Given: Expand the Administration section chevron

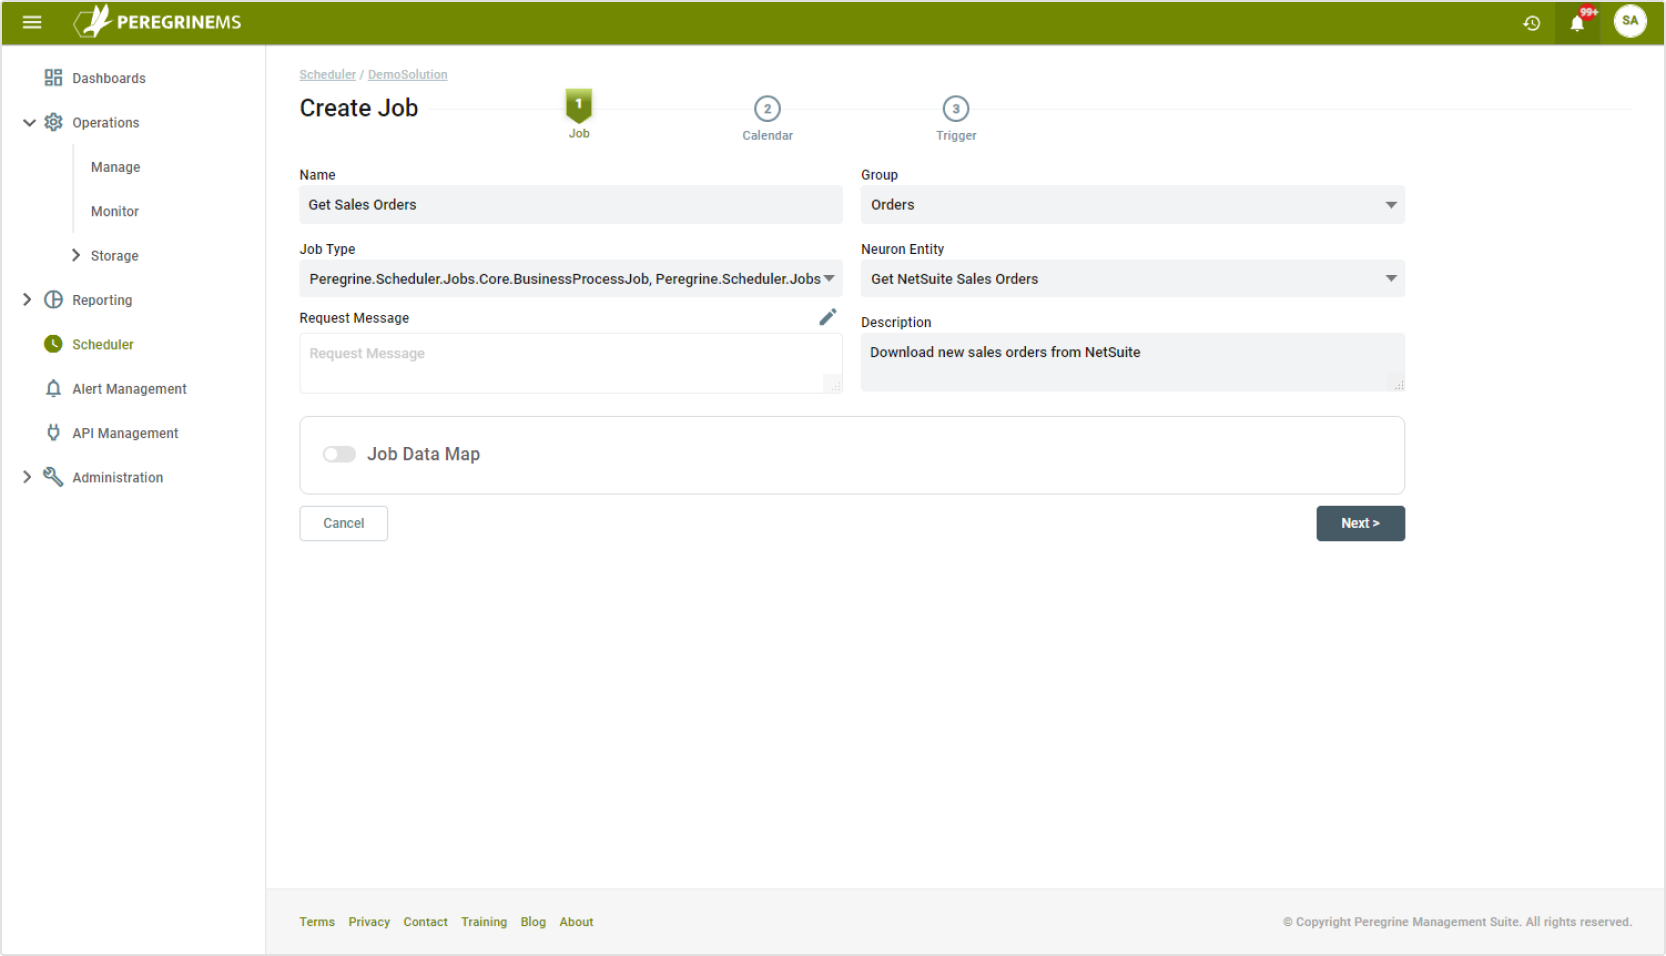Looking at the screenshot, I should click(27, 477).
